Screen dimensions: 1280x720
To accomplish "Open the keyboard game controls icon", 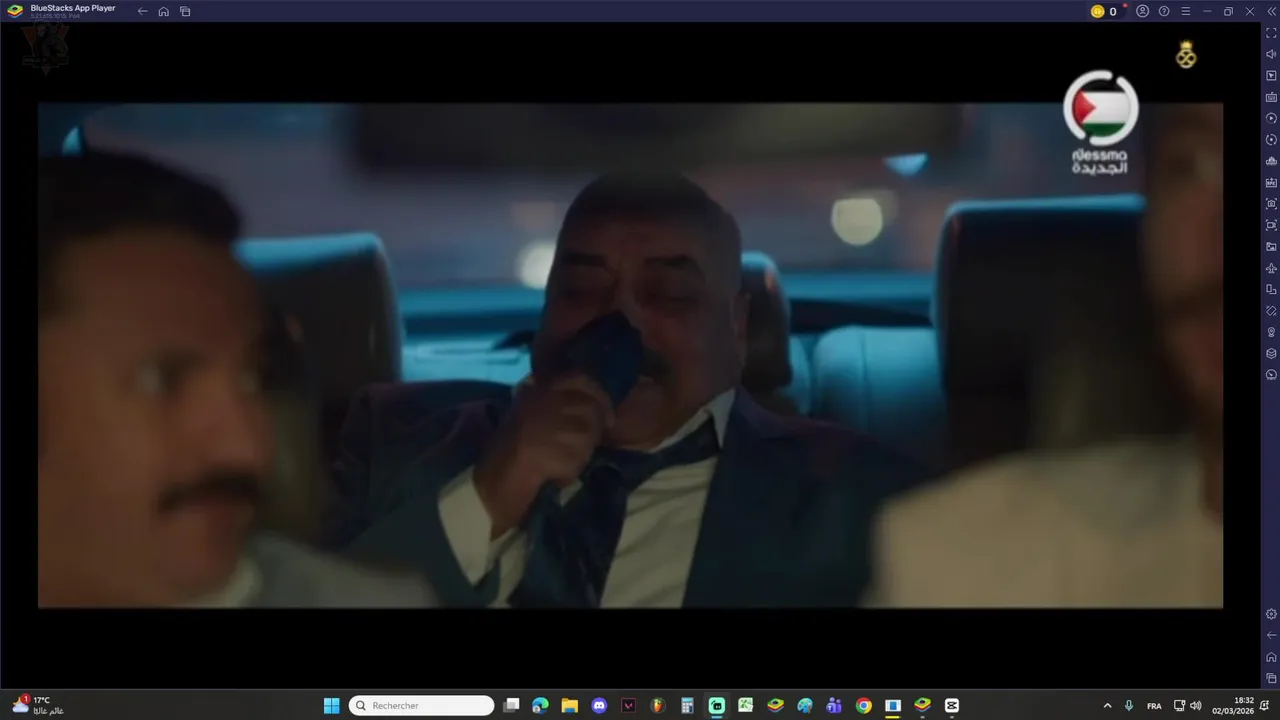I will (x=1271, y=97).
